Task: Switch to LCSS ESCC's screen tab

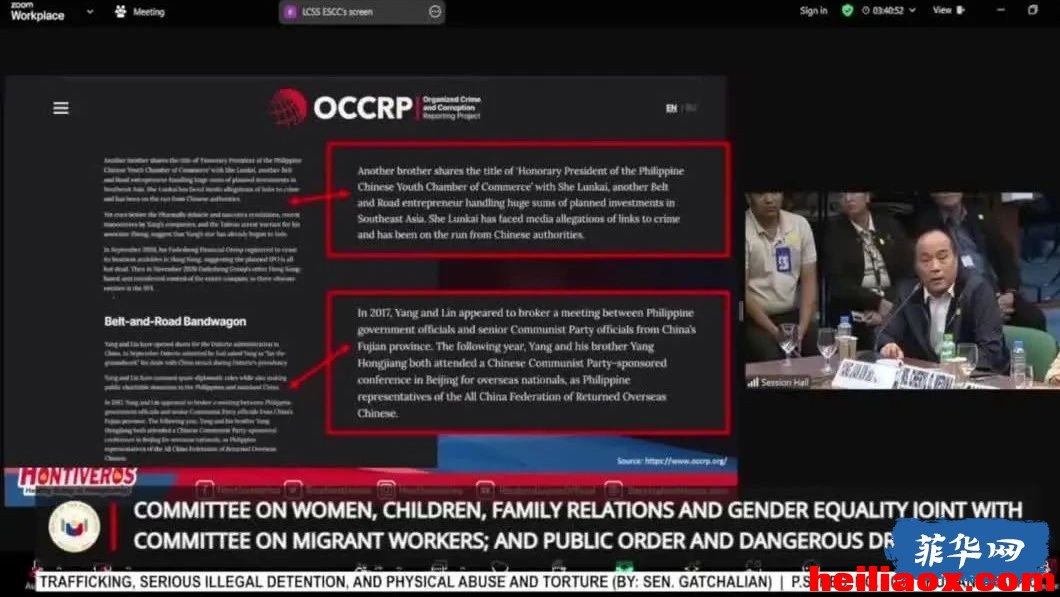Action: click(x=362, y=11)
